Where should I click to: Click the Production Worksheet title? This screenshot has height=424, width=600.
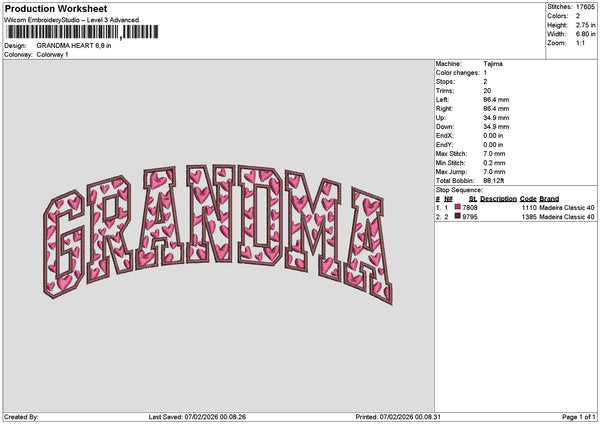click(56, 8)
